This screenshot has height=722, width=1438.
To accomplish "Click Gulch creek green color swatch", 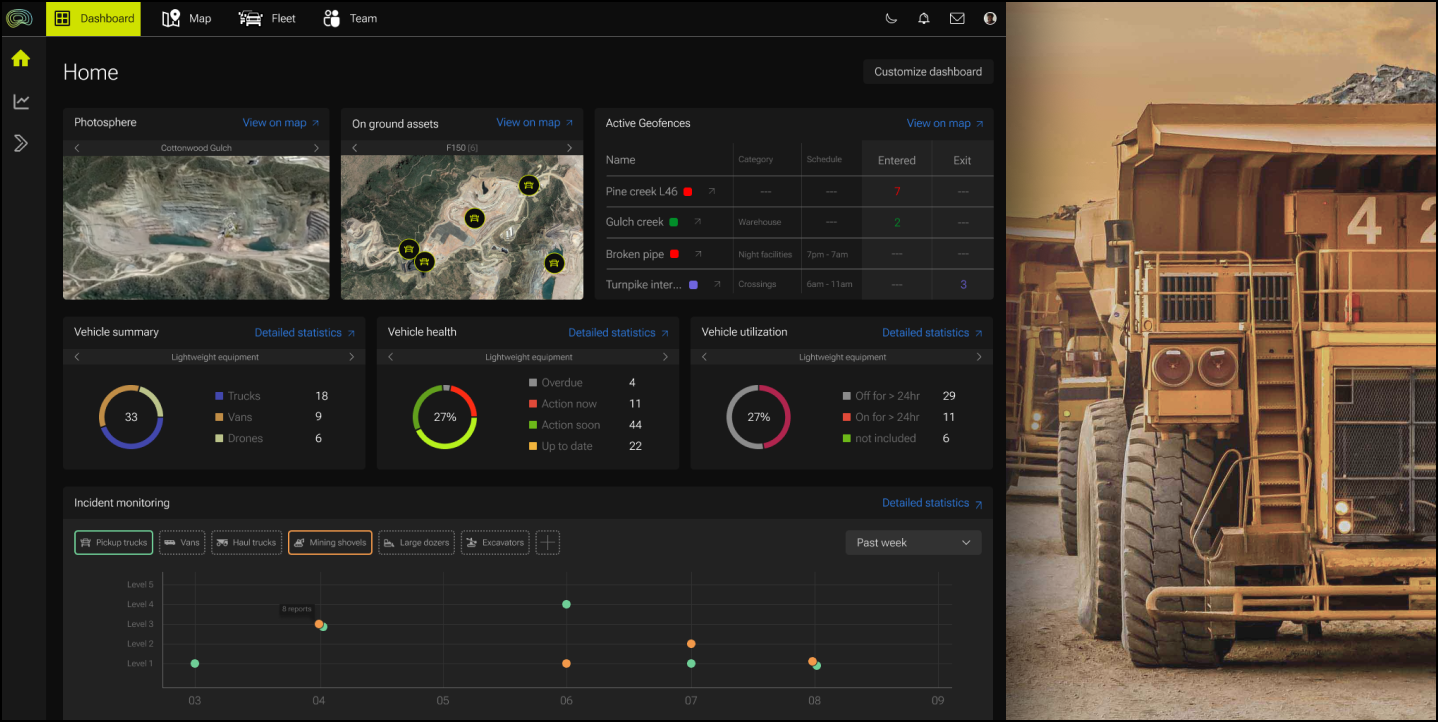I will click(674, 222).
